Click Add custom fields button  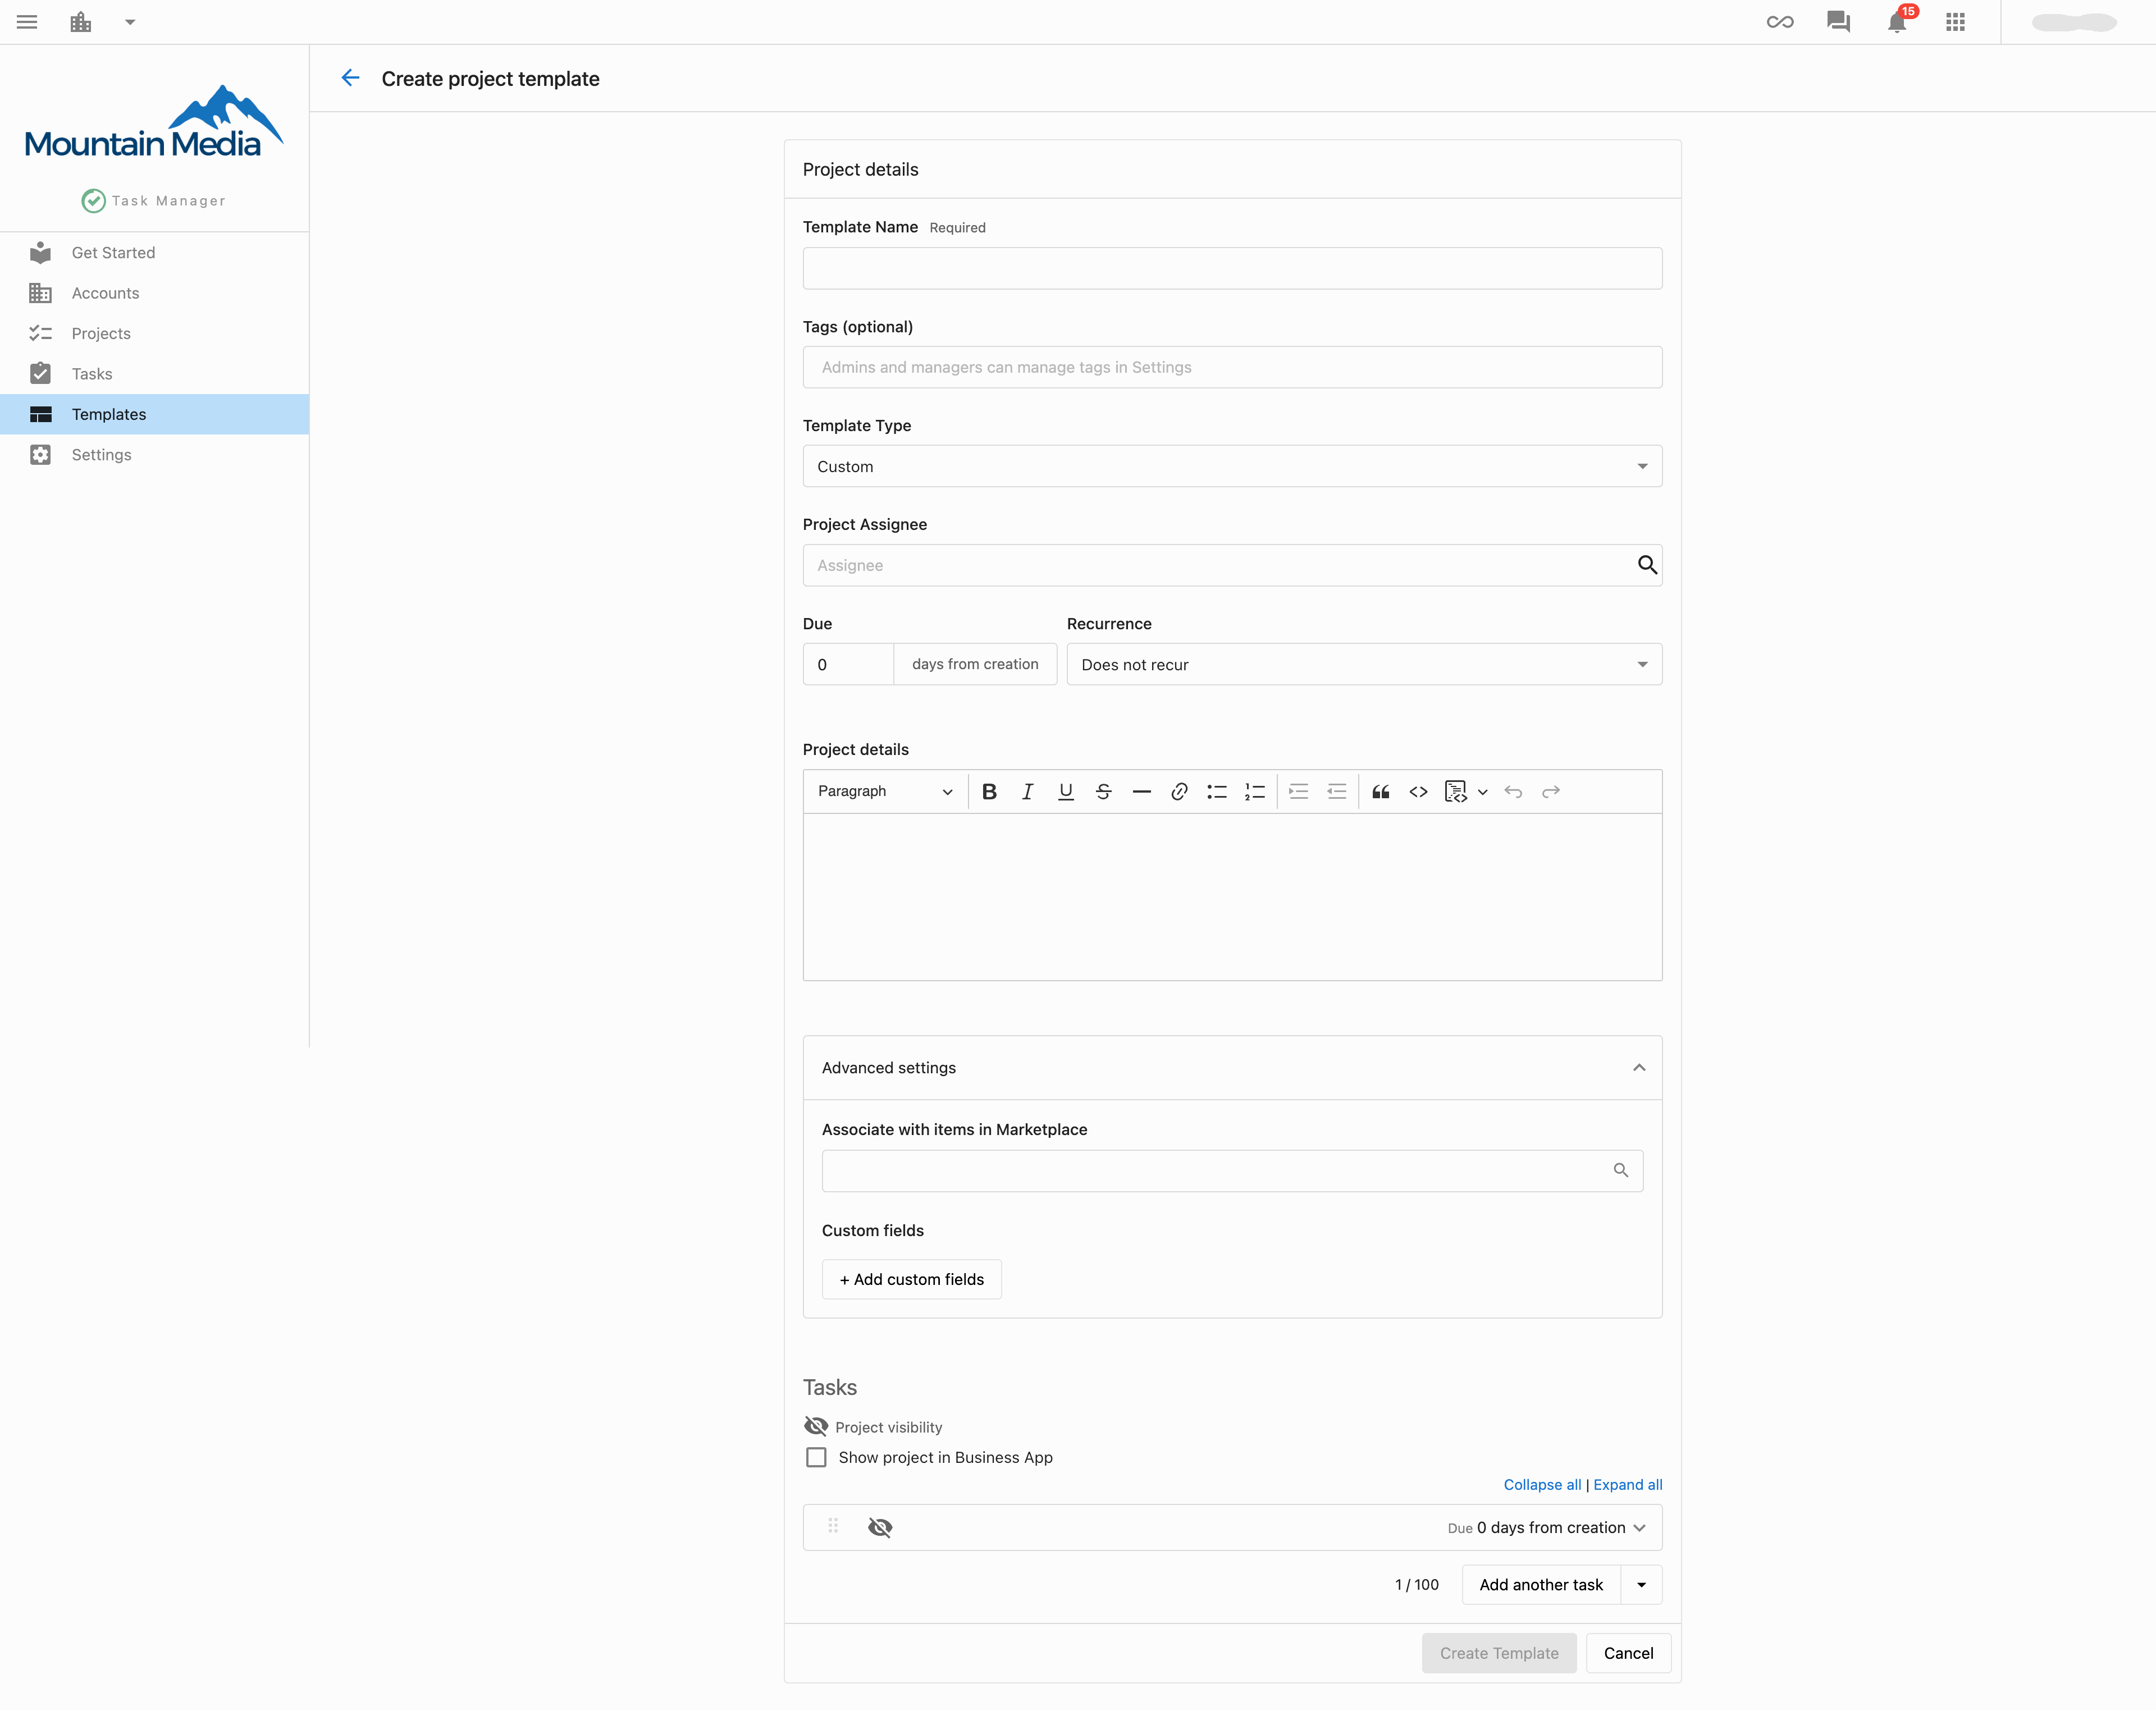pos(911,1279)
